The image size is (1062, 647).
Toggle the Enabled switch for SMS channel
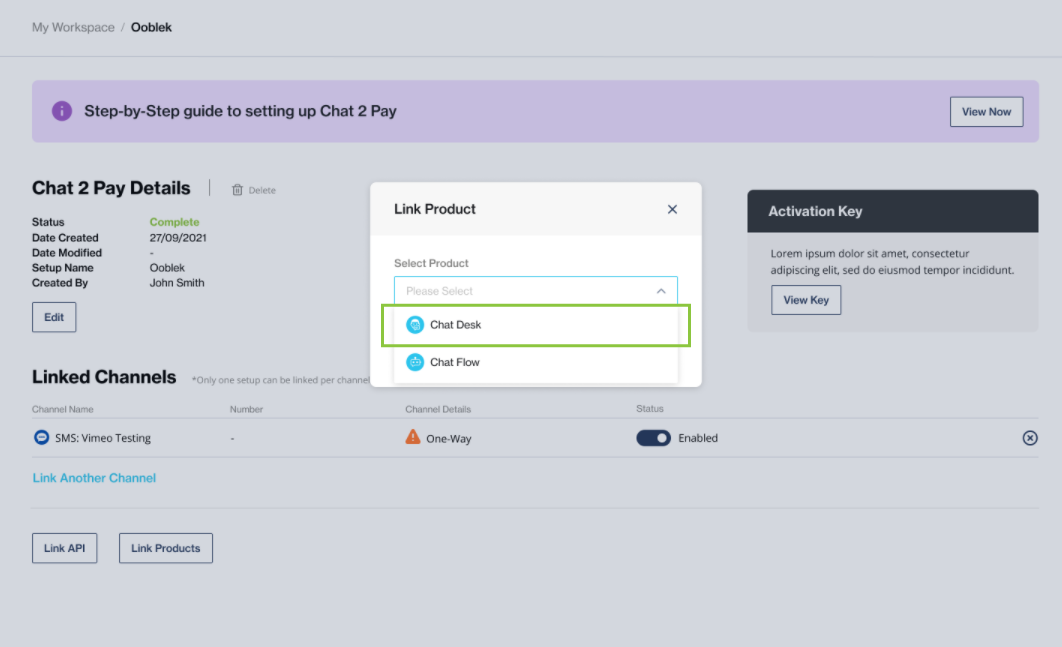point(653,438)
